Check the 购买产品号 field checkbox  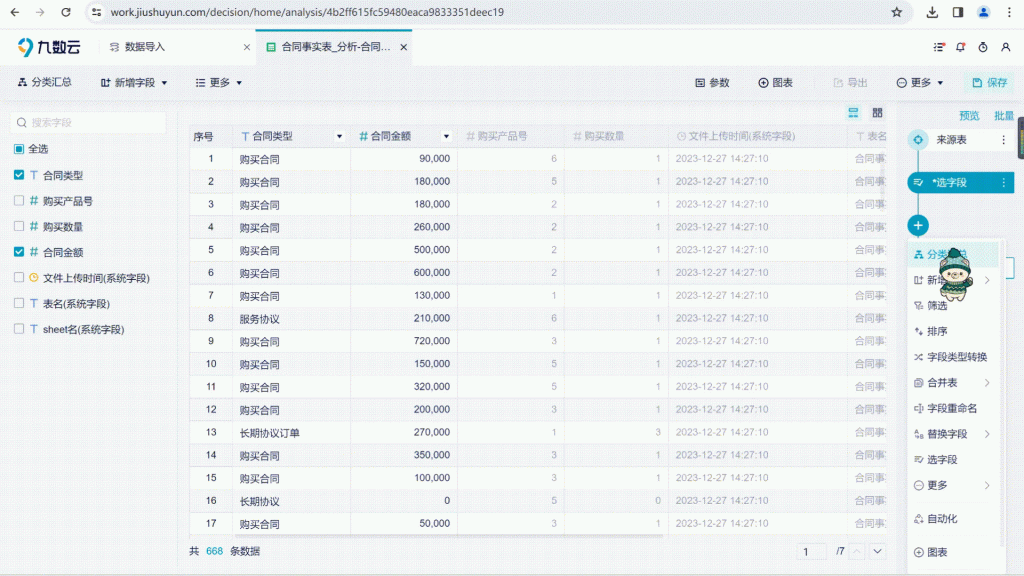(20, 201)
